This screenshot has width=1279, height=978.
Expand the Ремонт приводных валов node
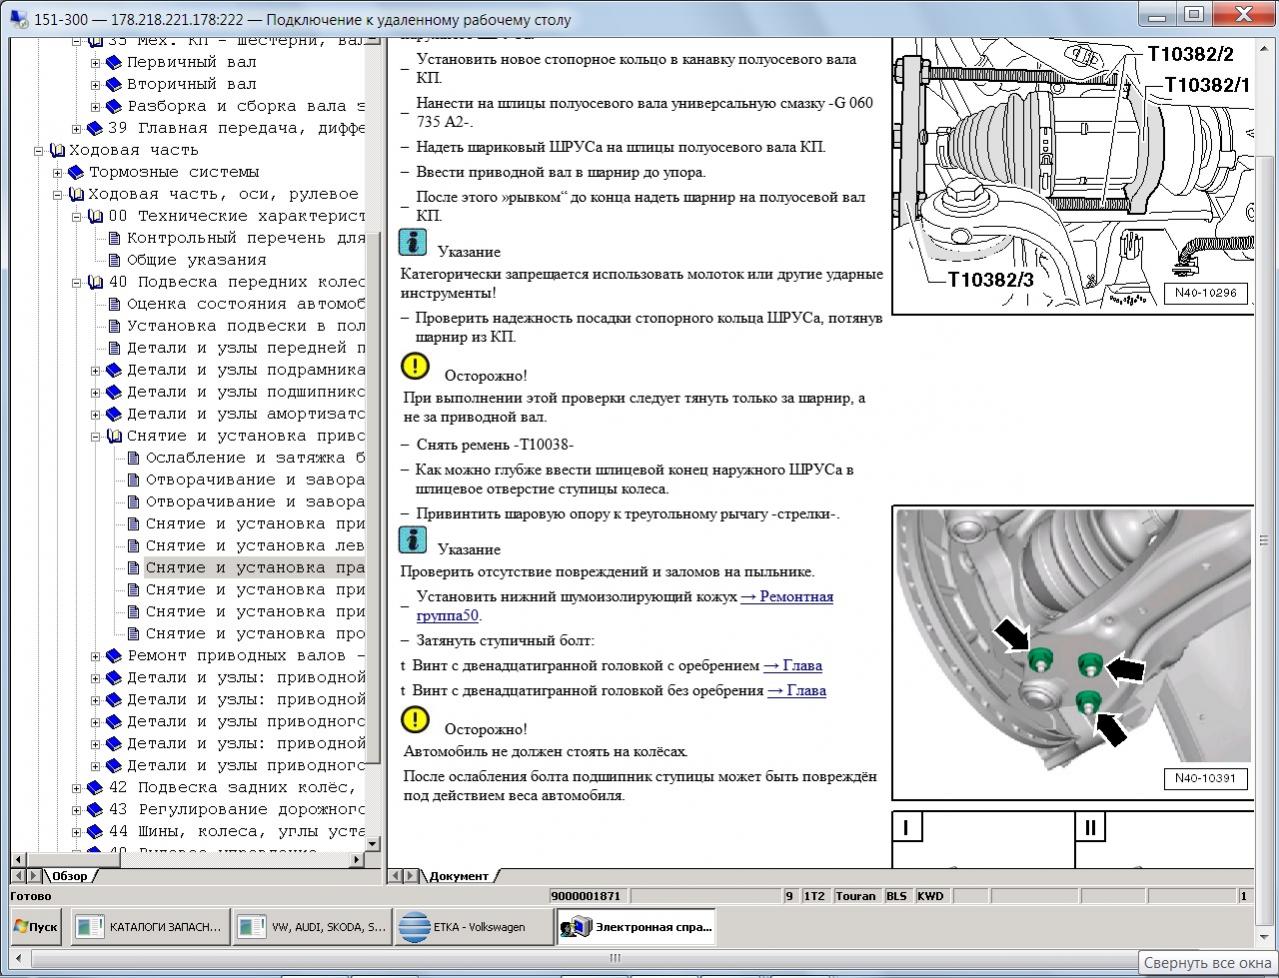point(96,656)
